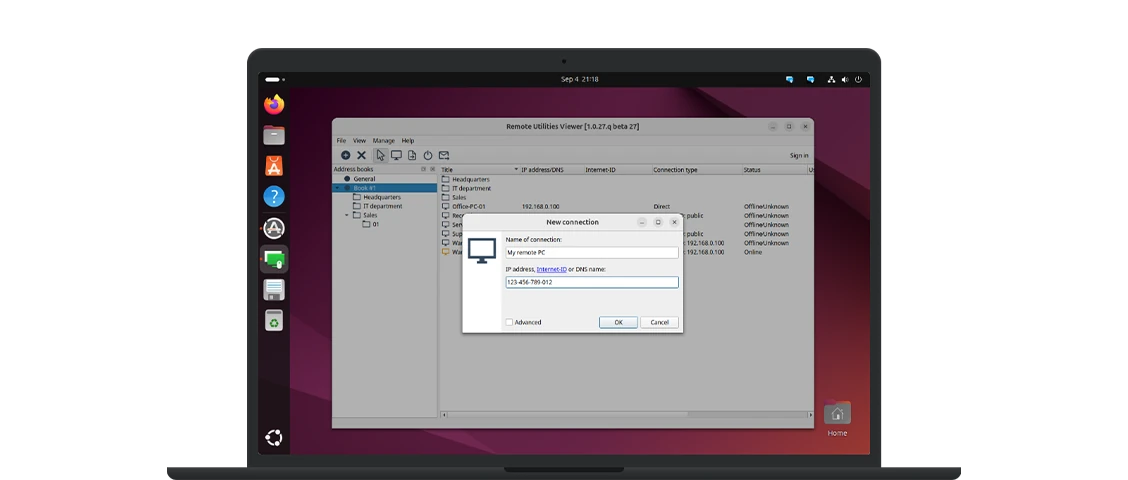
Task: Select the Office-PC-01 row title
Action: 468,207
